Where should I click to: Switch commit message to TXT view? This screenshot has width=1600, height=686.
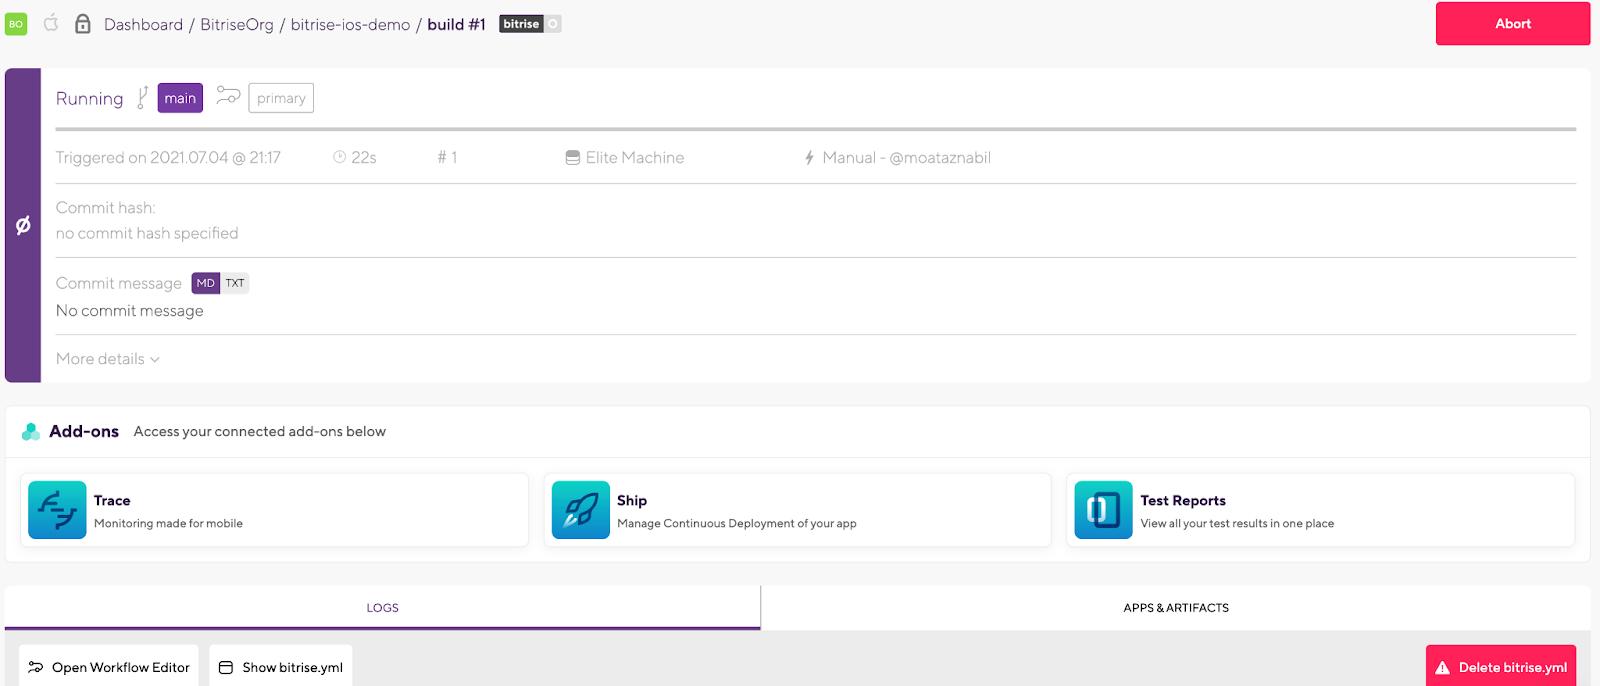[x=235, y=283]
